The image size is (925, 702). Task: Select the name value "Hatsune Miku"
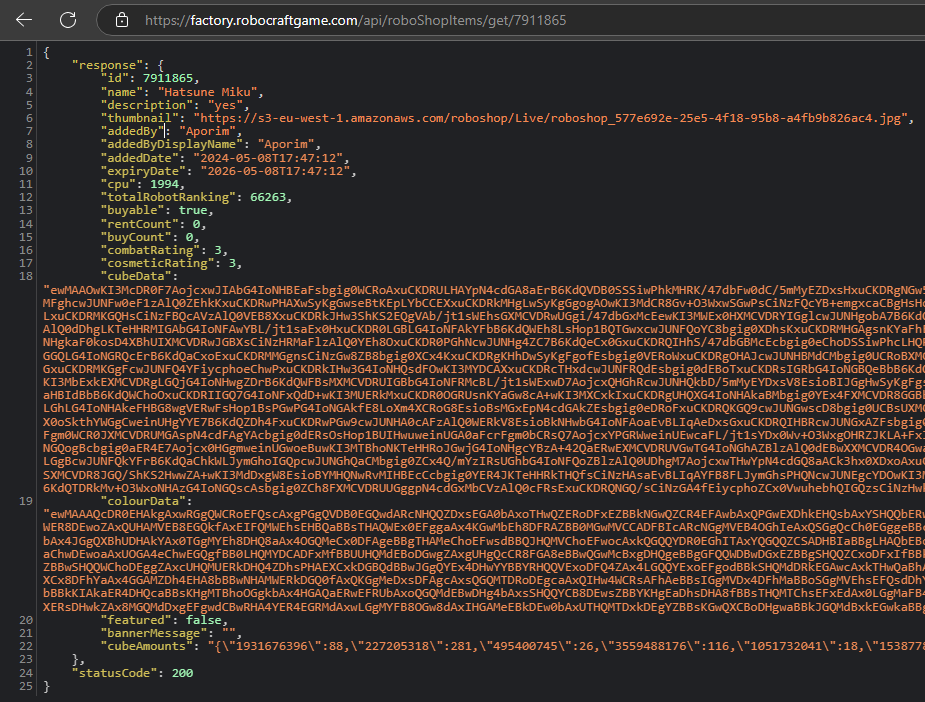pos(208,92)
